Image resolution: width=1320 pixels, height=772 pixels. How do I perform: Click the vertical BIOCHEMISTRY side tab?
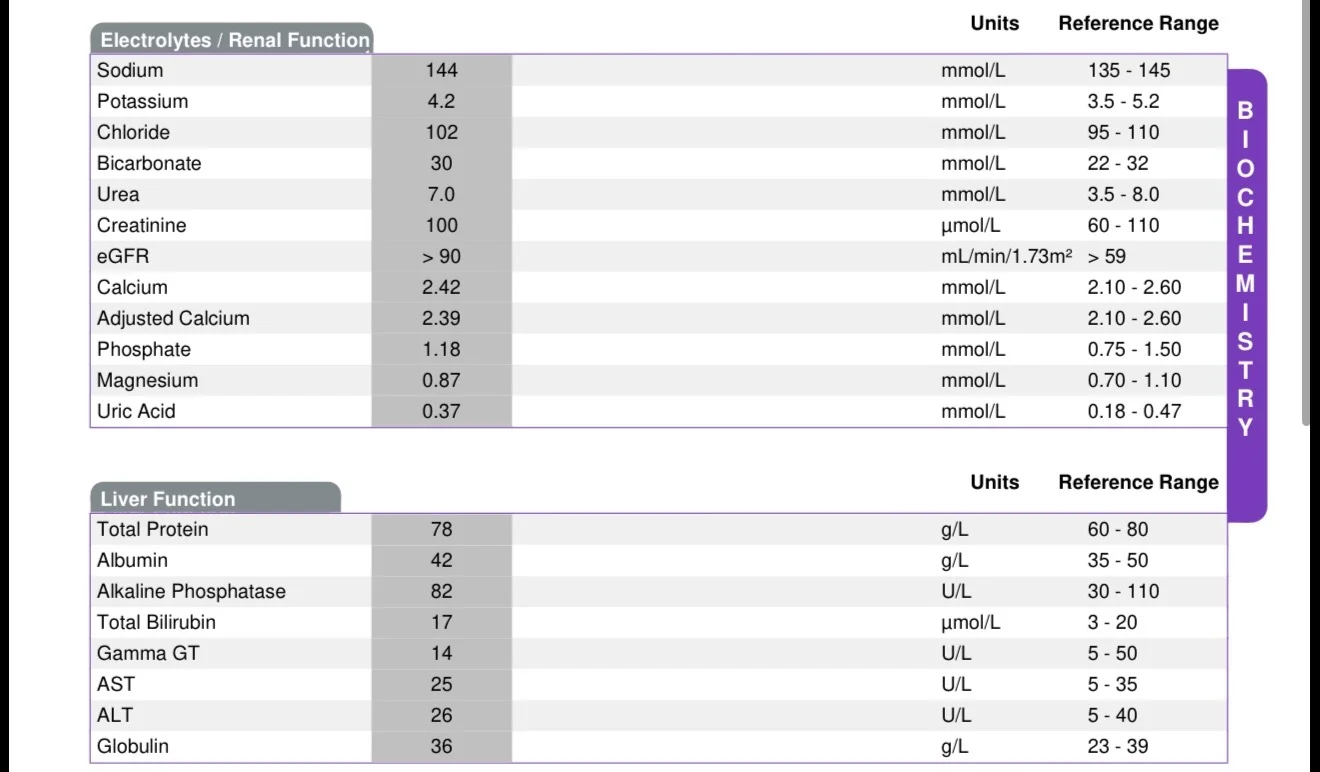click(1247, 295)
